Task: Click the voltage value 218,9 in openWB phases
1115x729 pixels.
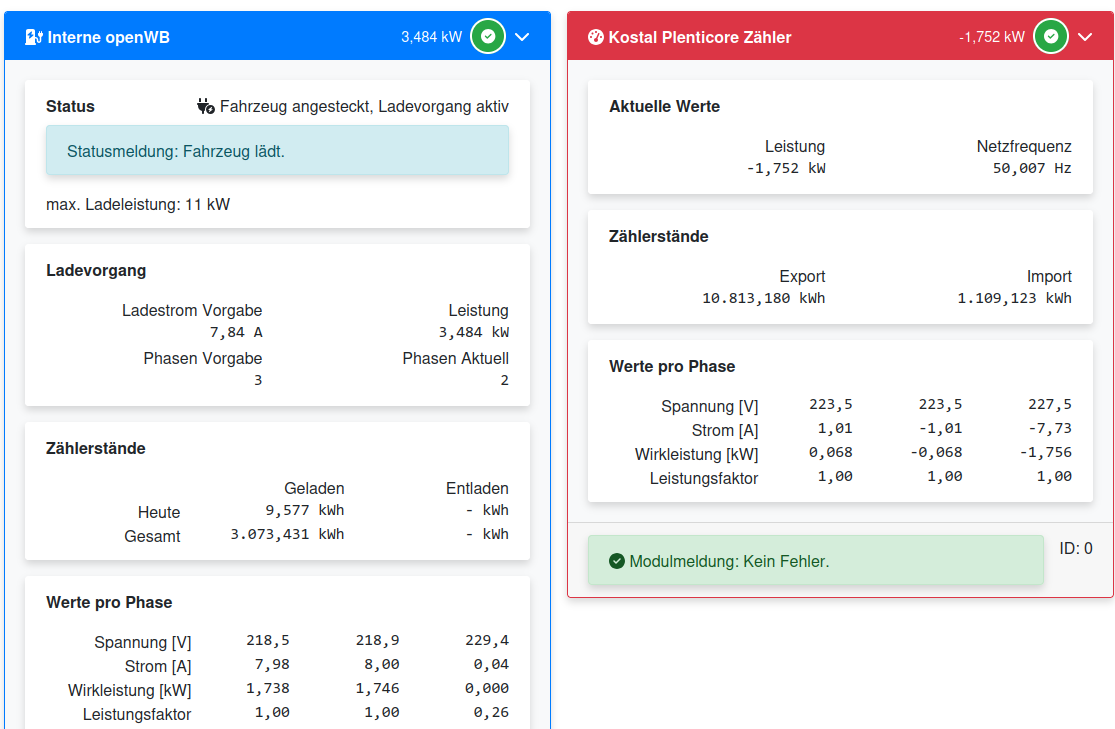Action: (378, 640)
